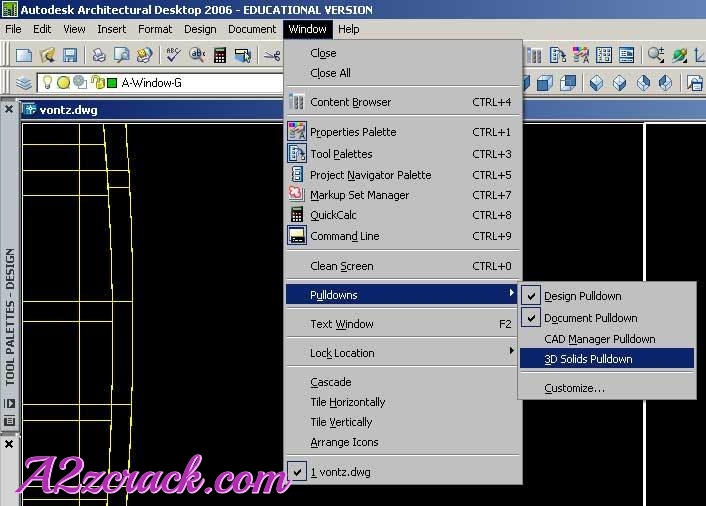Open Customize... in Pulldowns submenu
Image resolution: width=706 pixels, height=506 pixels.
607,388
